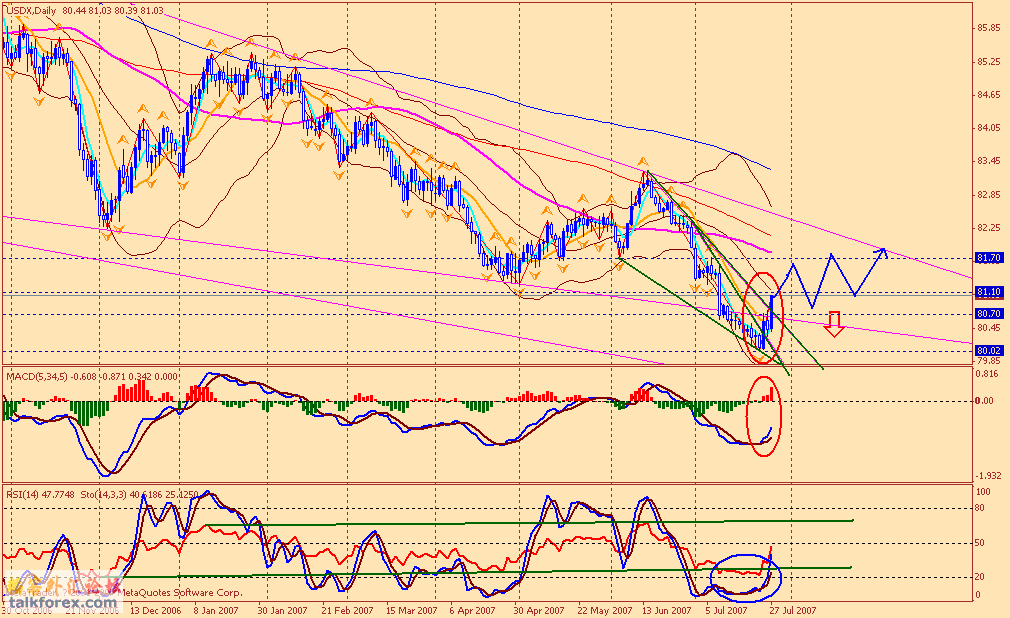Click the 82.85 price axis label

(x=989, y=195)
